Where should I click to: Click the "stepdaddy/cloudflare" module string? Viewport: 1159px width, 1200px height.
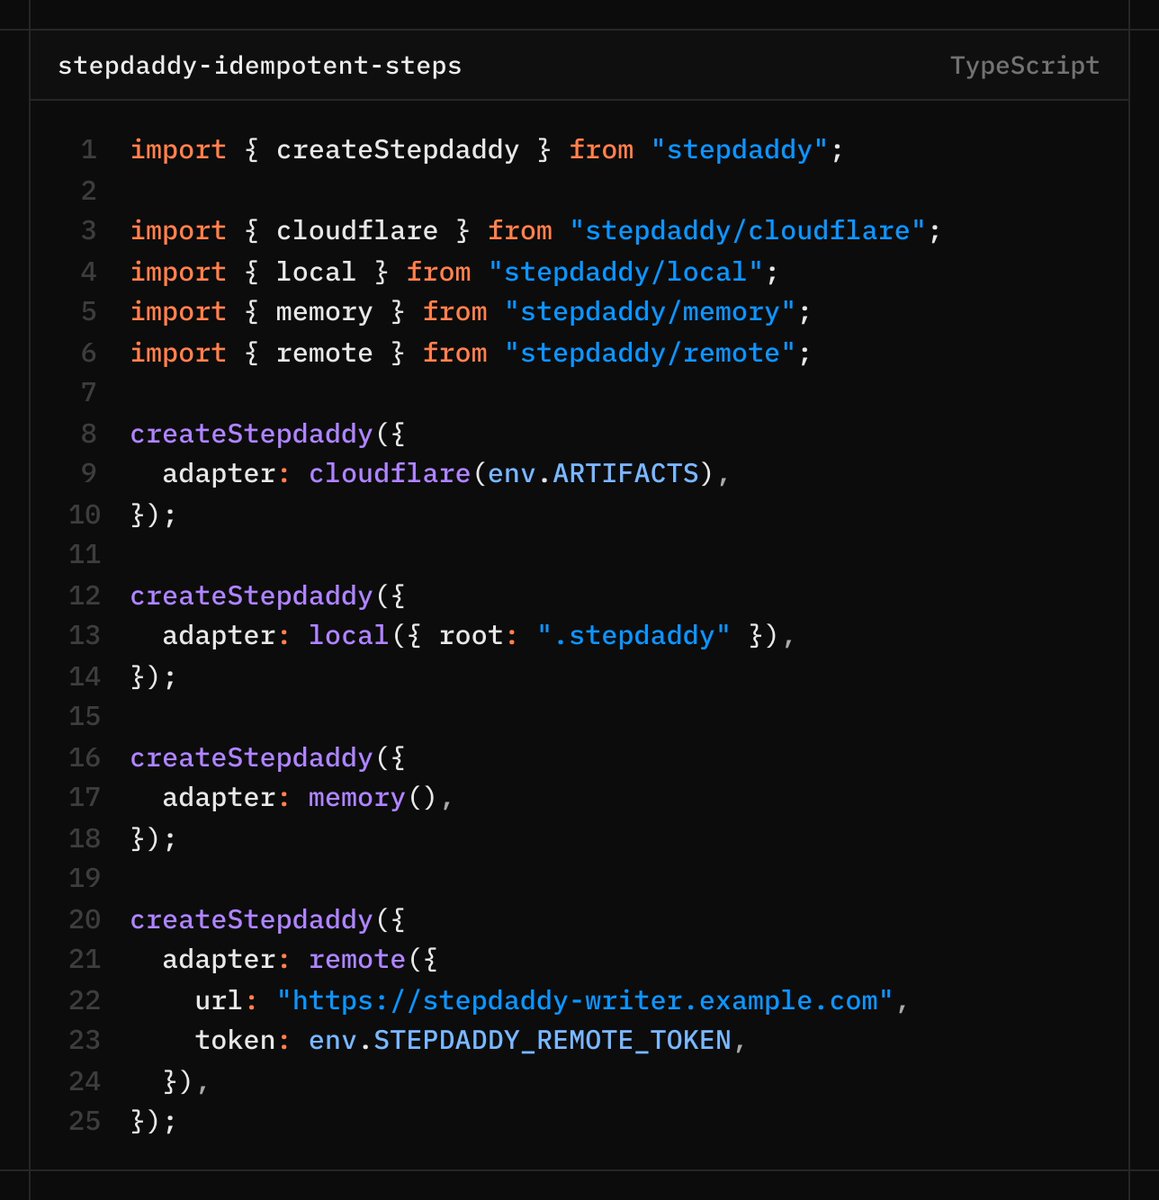(x=748, y=231)
